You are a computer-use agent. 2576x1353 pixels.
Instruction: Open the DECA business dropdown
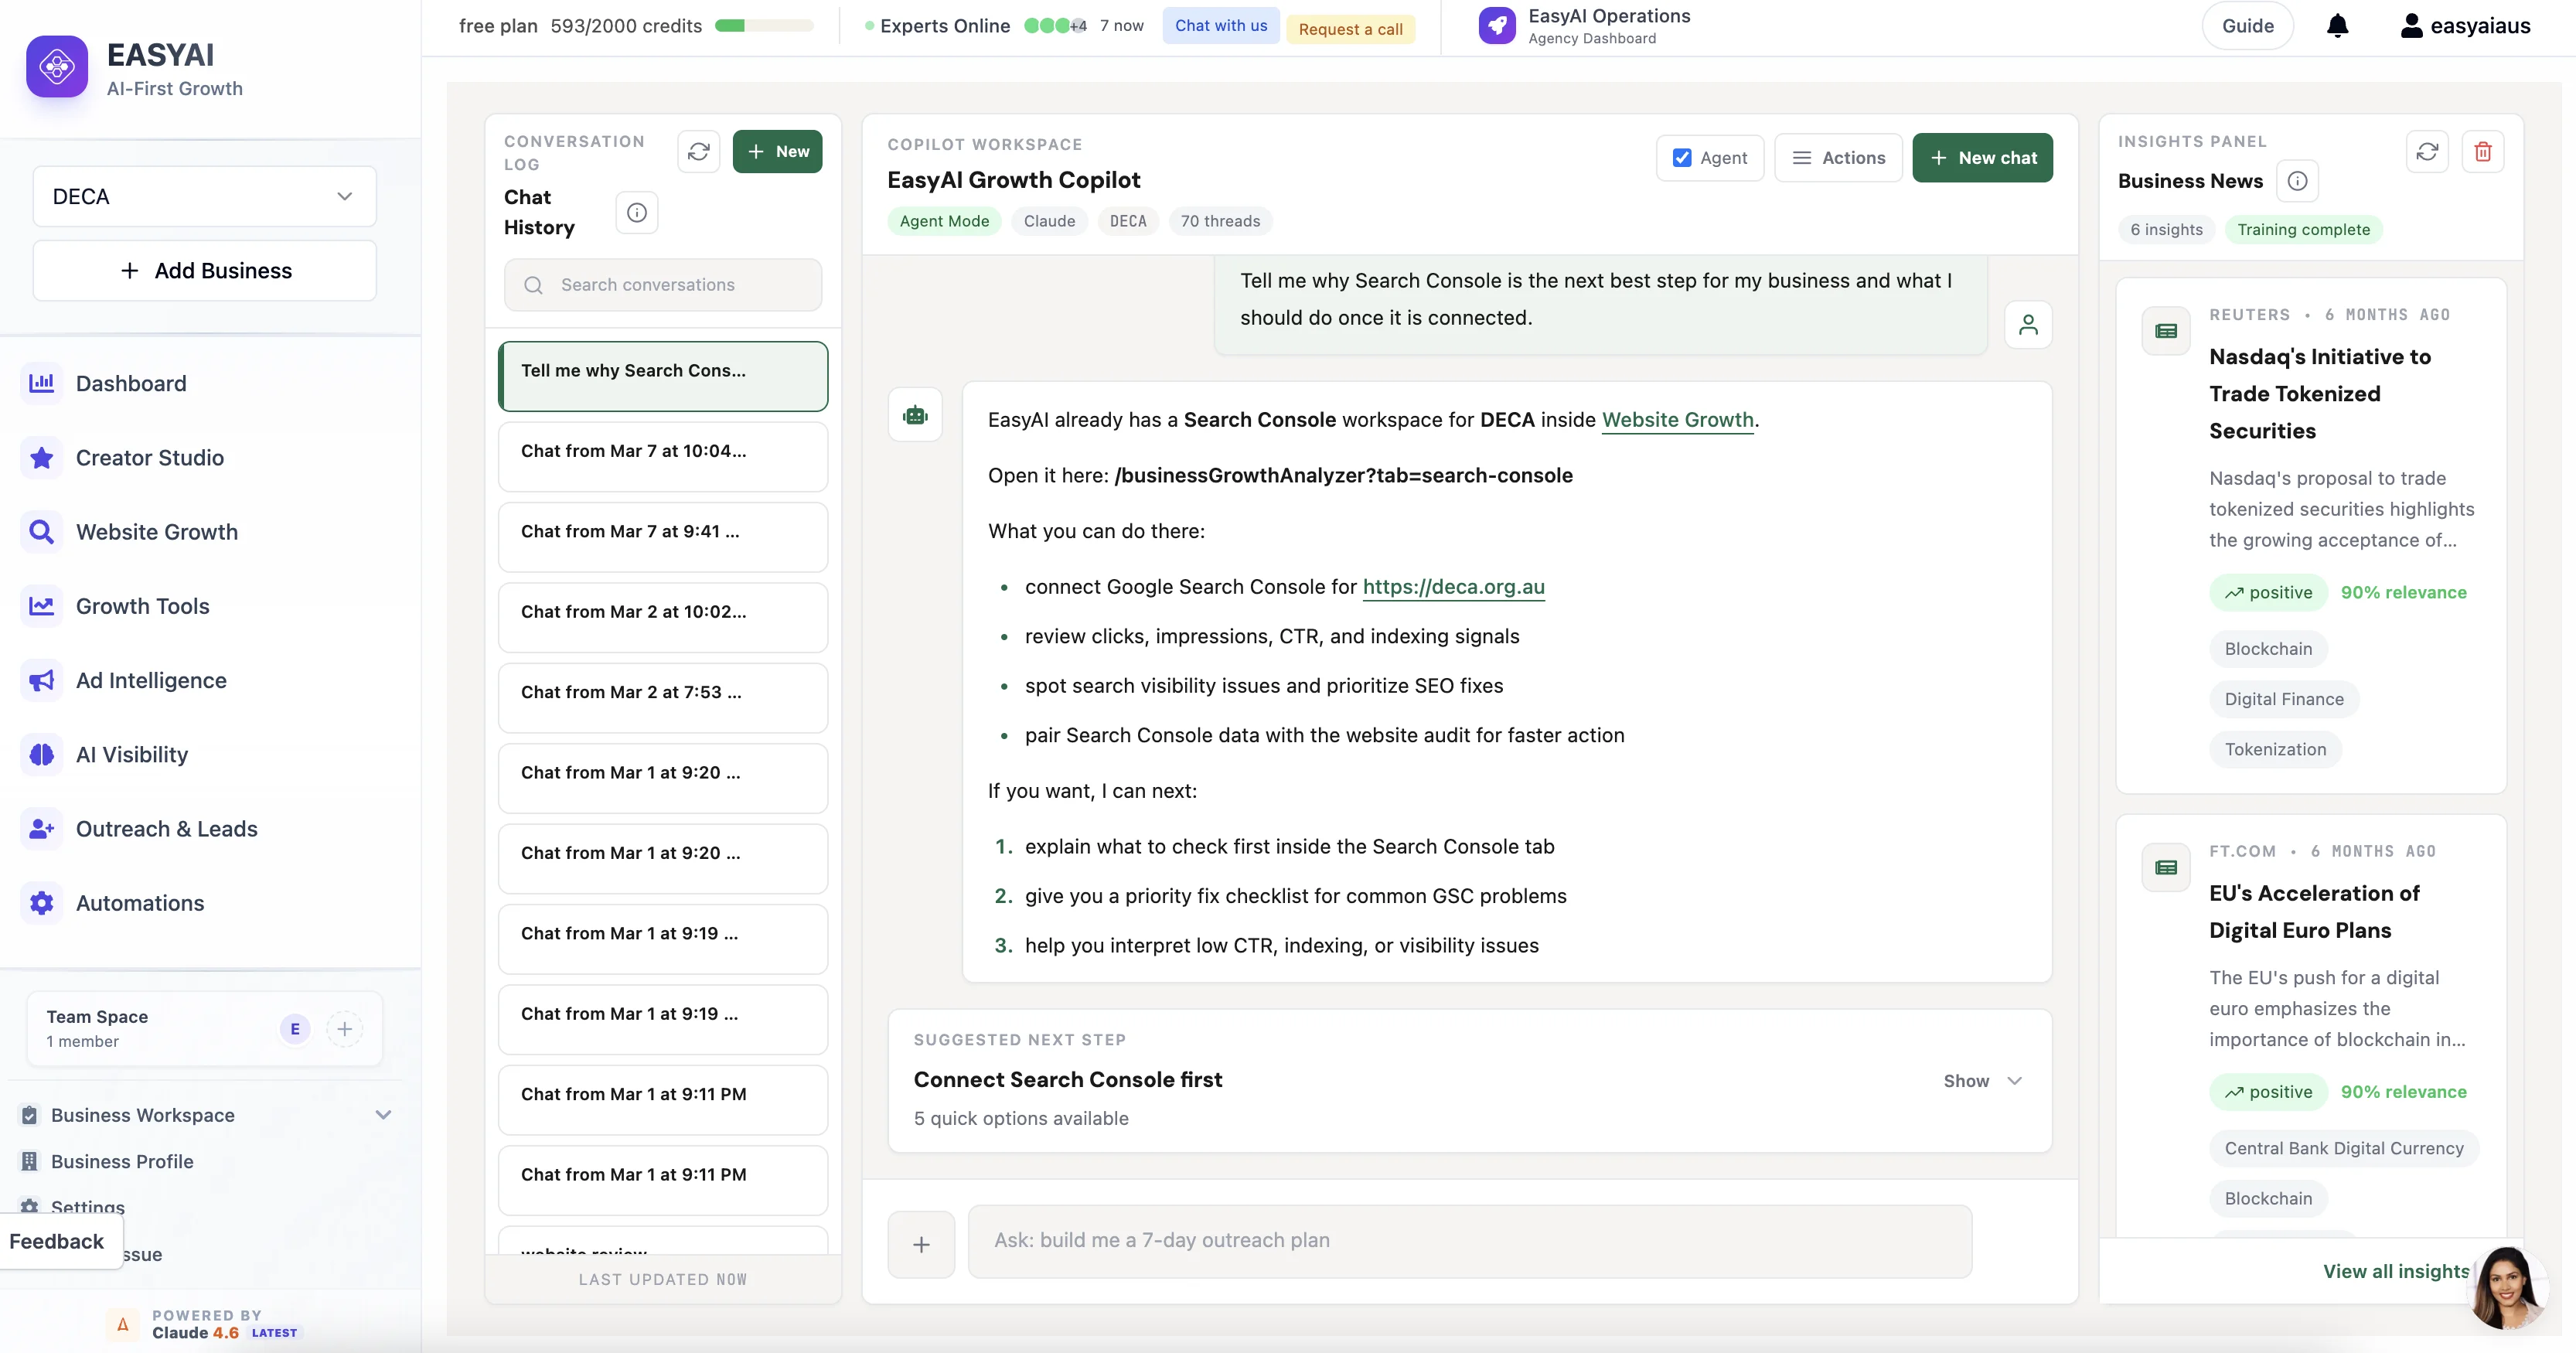pos(204,196)
